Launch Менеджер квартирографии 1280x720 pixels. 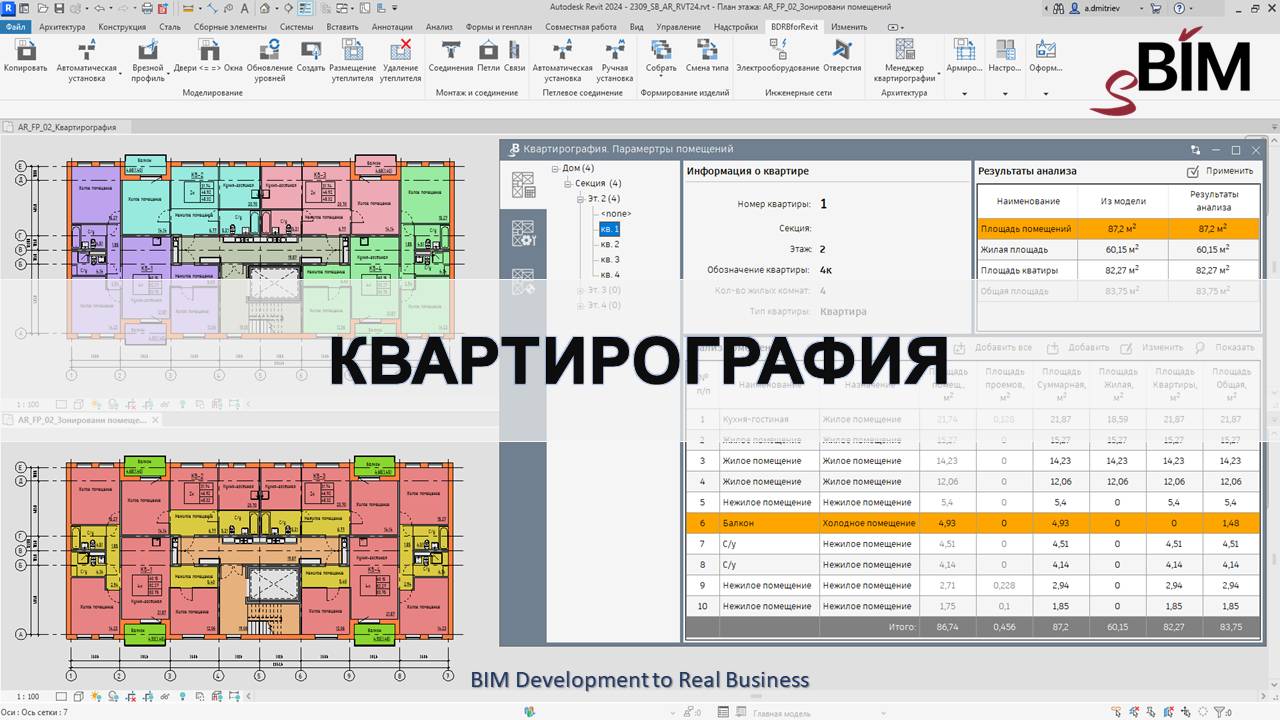tap(904, 61)
